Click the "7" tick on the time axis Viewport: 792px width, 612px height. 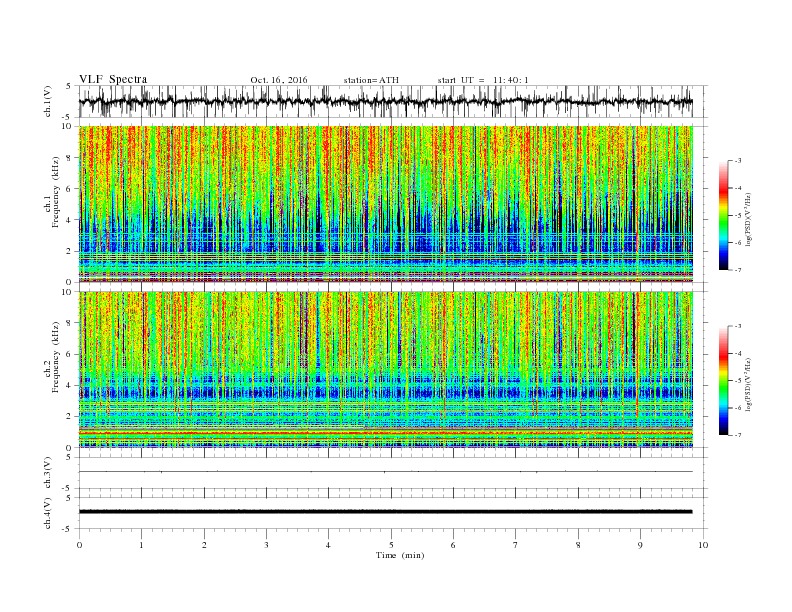(515, 545)
